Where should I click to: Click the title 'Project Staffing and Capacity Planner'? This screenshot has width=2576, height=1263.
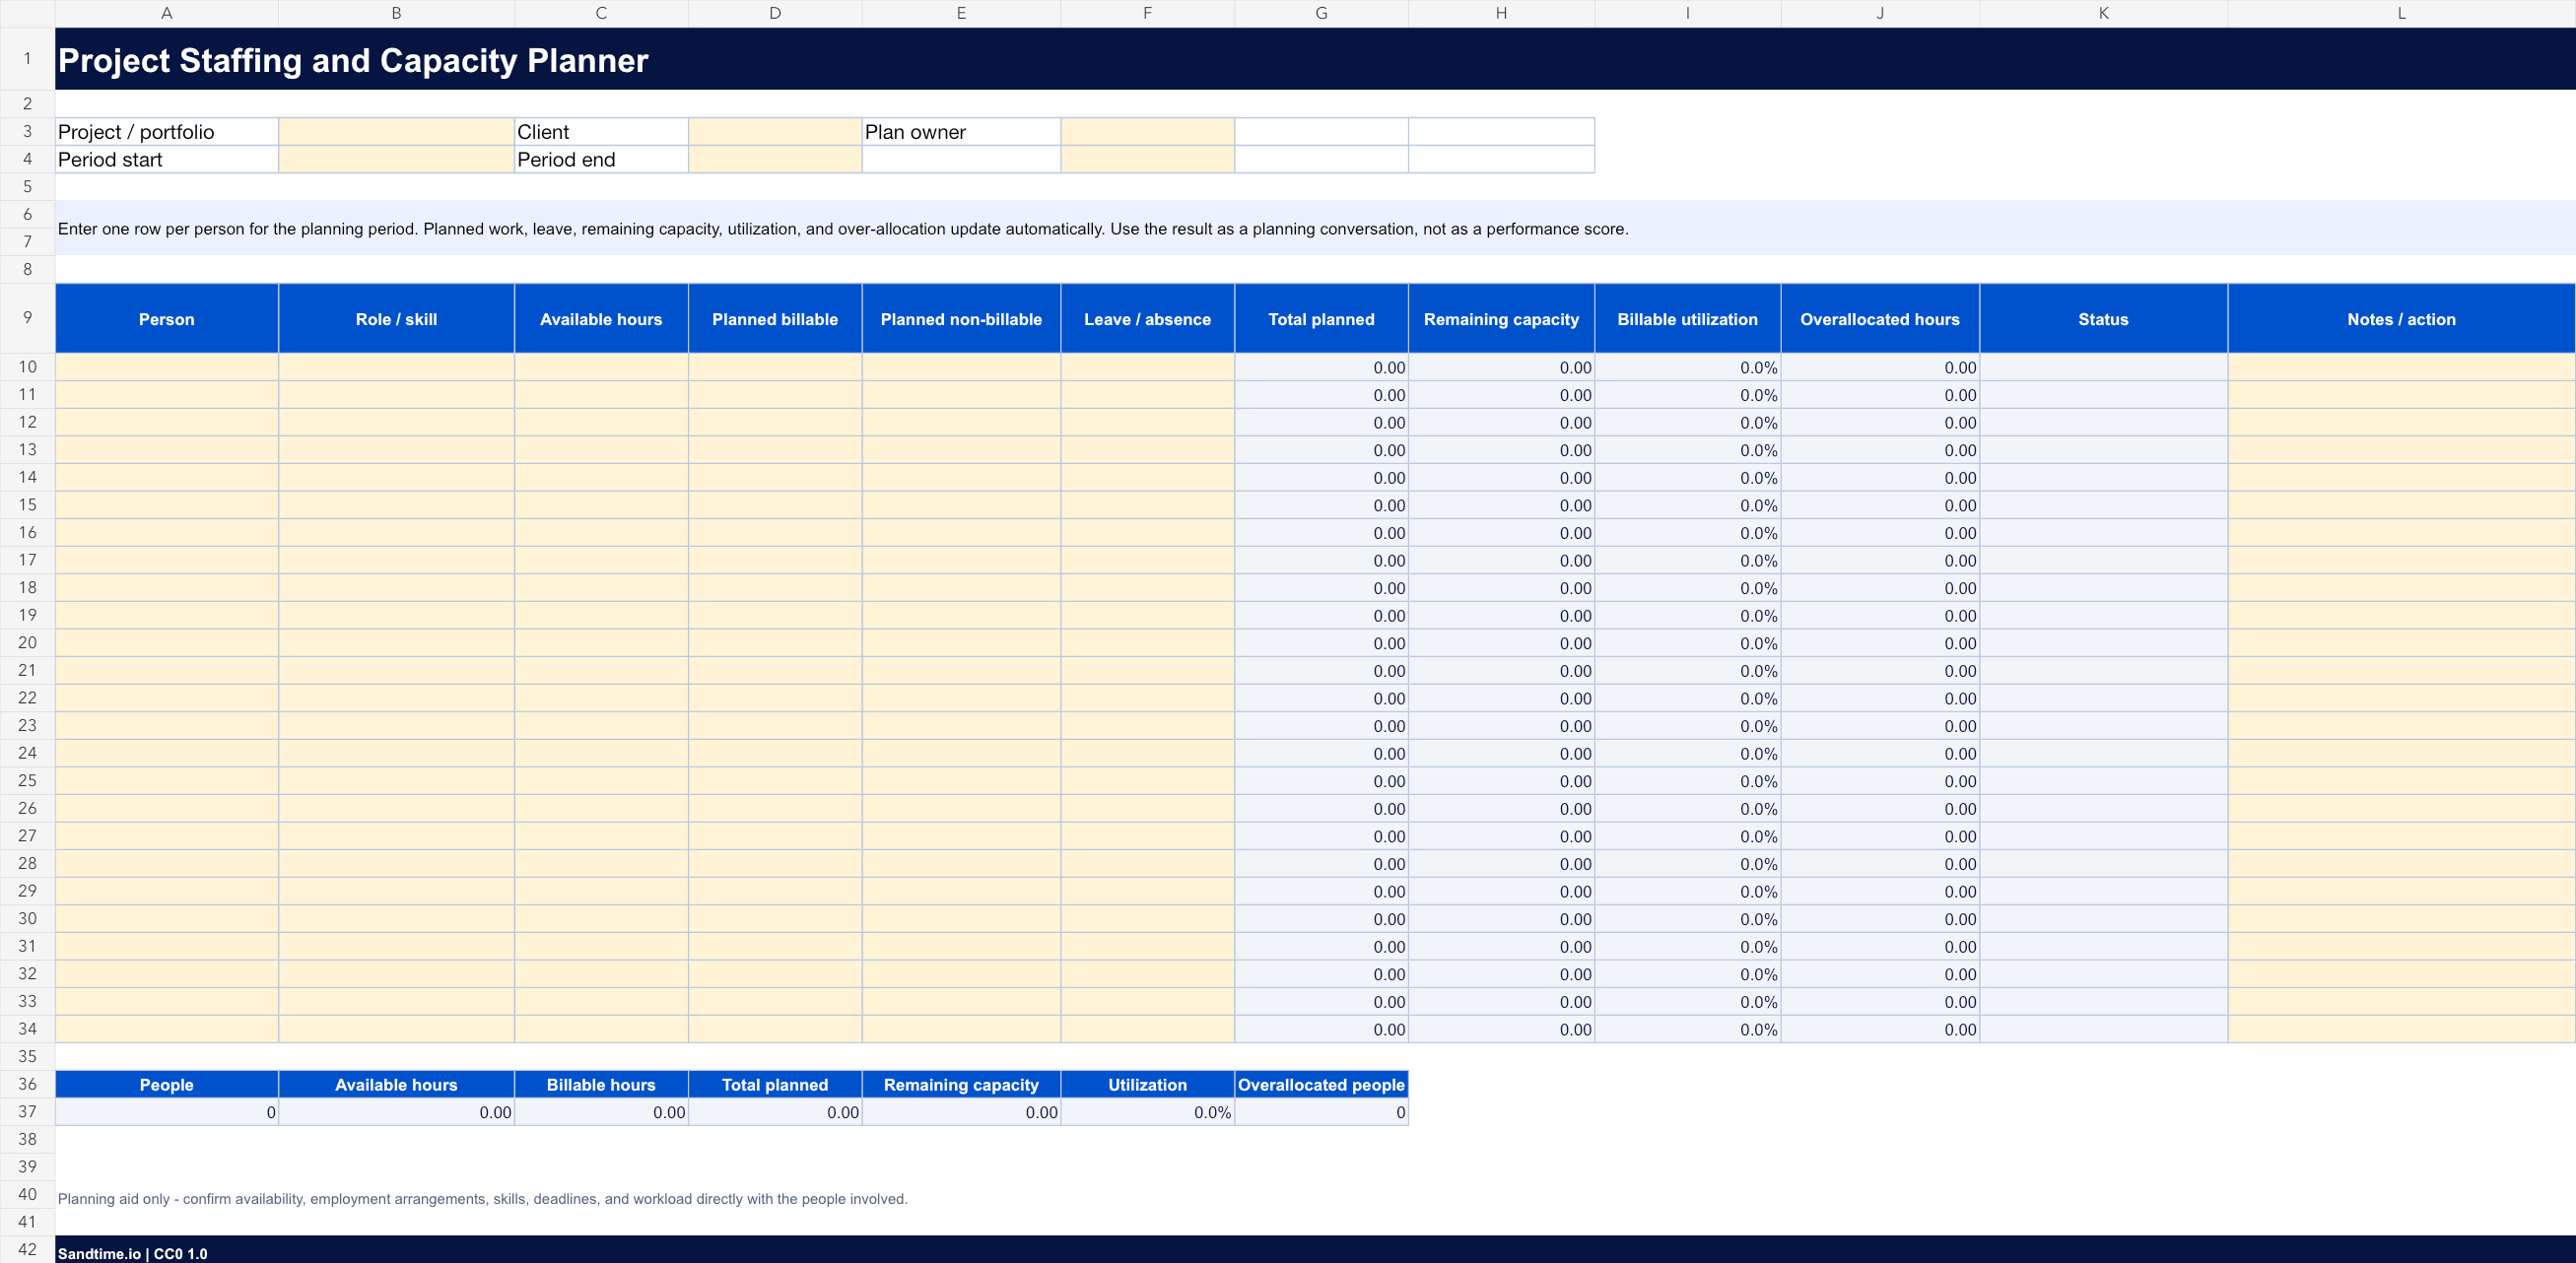click(353, 60)
